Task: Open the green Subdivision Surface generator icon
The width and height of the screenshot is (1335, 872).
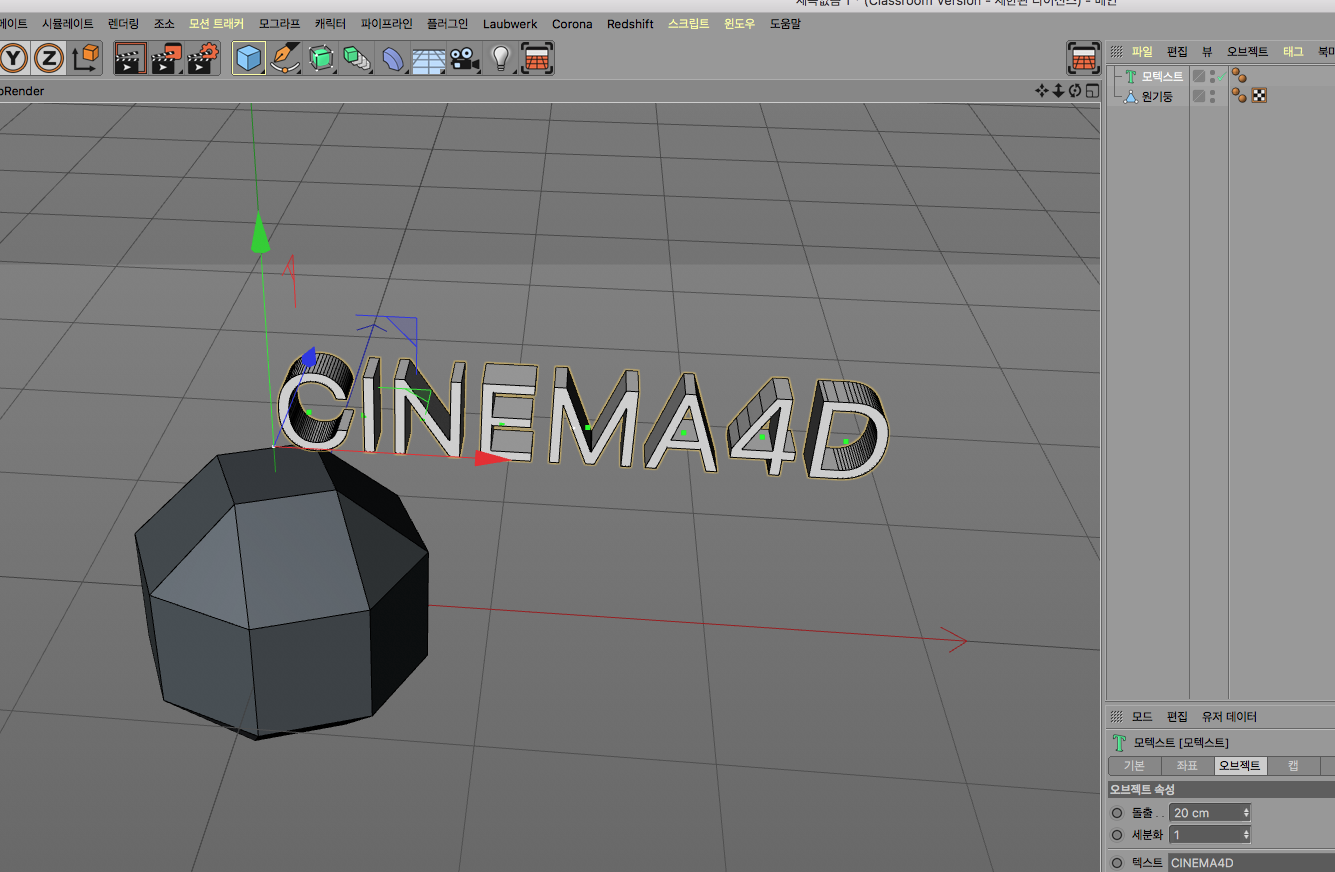Action: click(320, 58)
